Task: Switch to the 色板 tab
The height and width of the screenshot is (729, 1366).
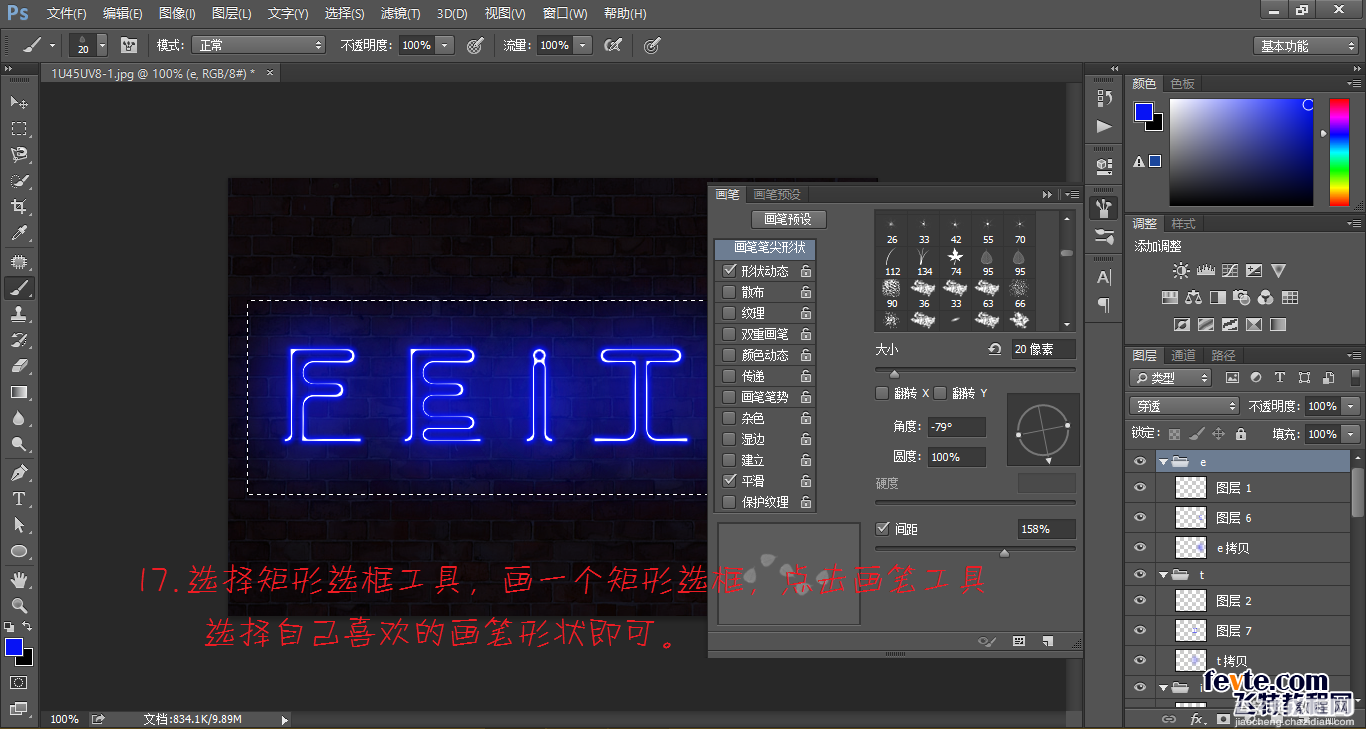Action: coord(1183,84)
